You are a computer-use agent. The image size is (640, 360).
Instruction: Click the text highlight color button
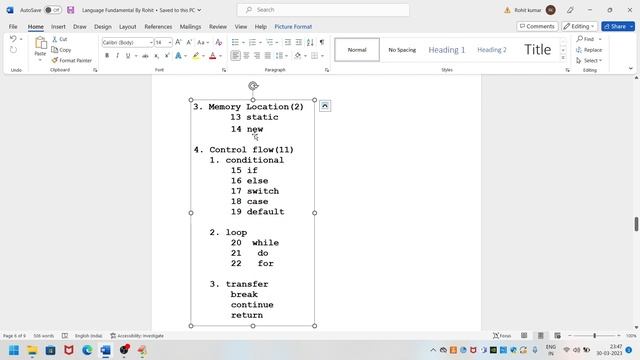click(196, 56)
